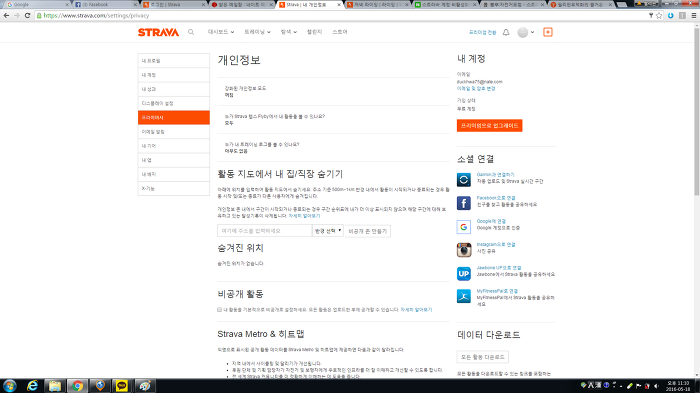700x393 pixels.
Task: Click 자세히 알아보기 link beside private activities checkbox
Action: click(x=416, y=309)
